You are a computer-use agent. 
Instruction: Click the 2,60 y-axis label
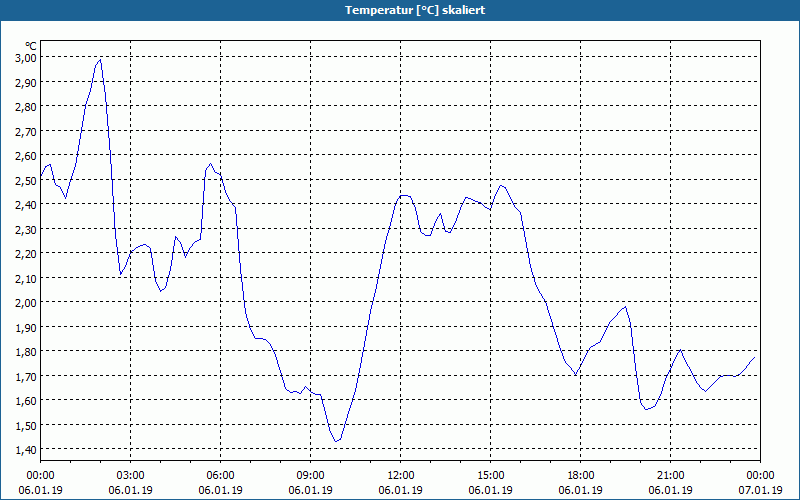click(26, 156)
